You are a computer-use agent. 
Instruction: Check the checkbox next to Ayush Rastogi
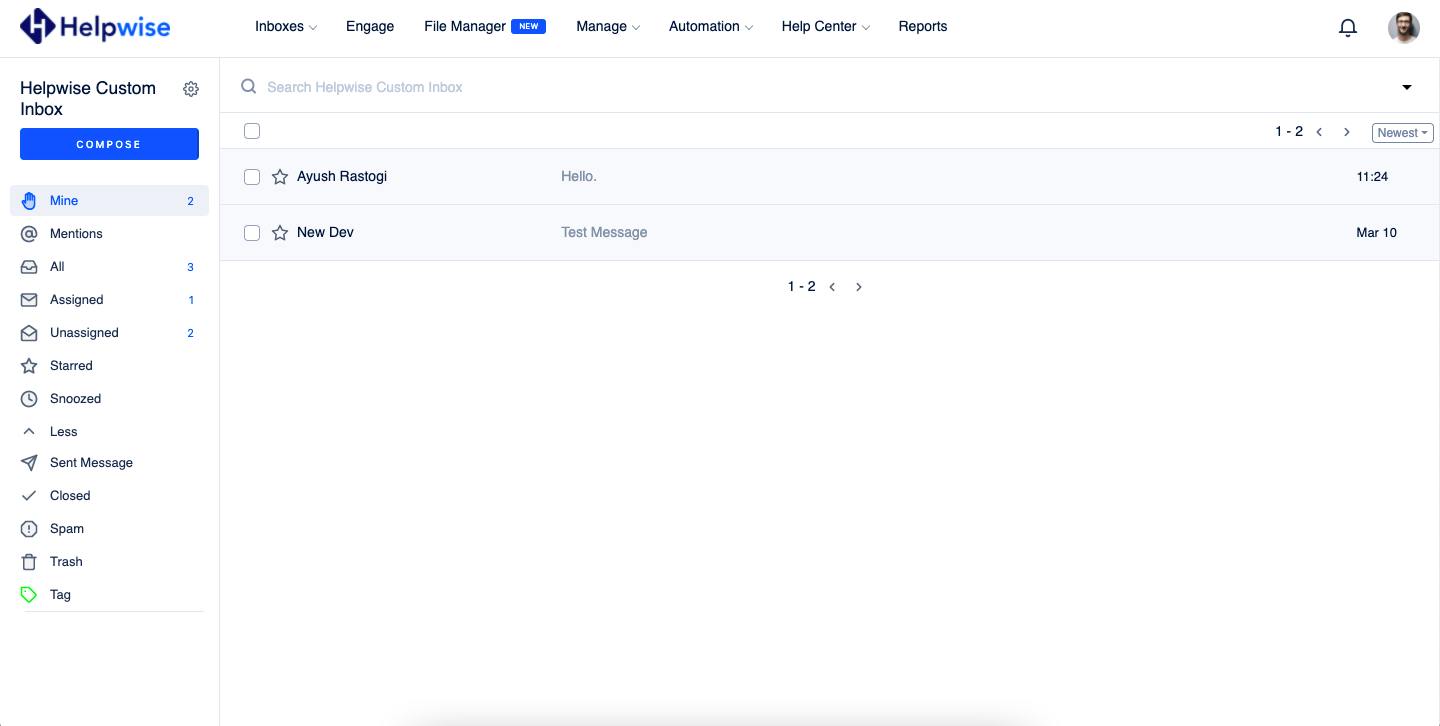point(252,177)
